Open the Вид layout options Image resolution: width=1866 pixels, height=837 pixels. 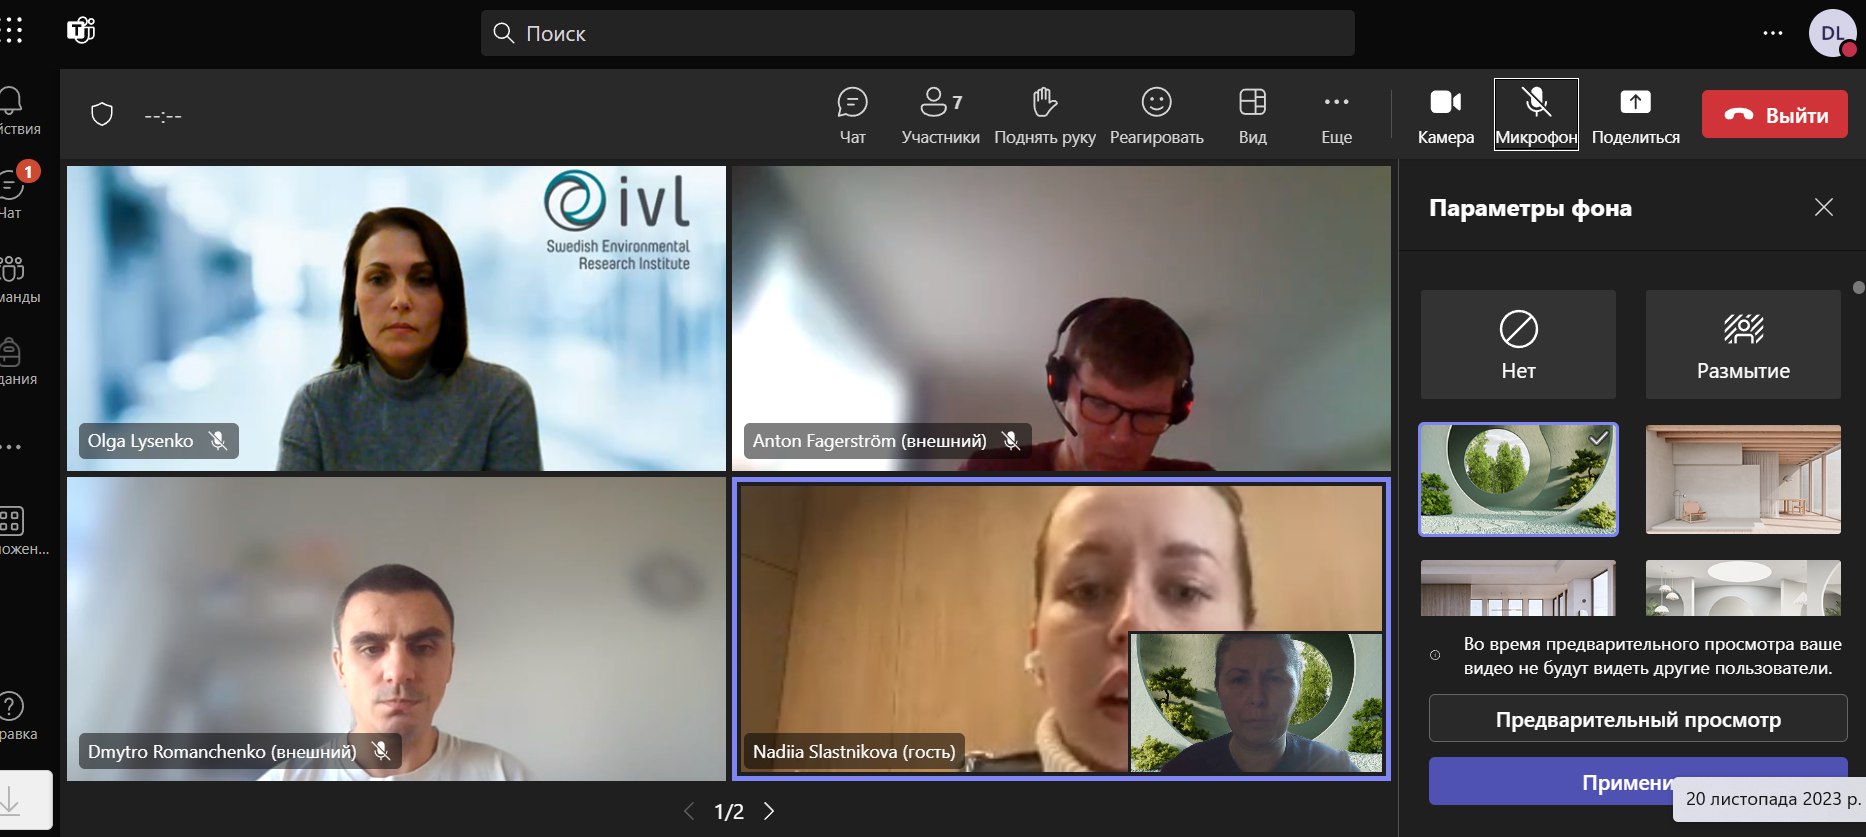coord(1253,115)
